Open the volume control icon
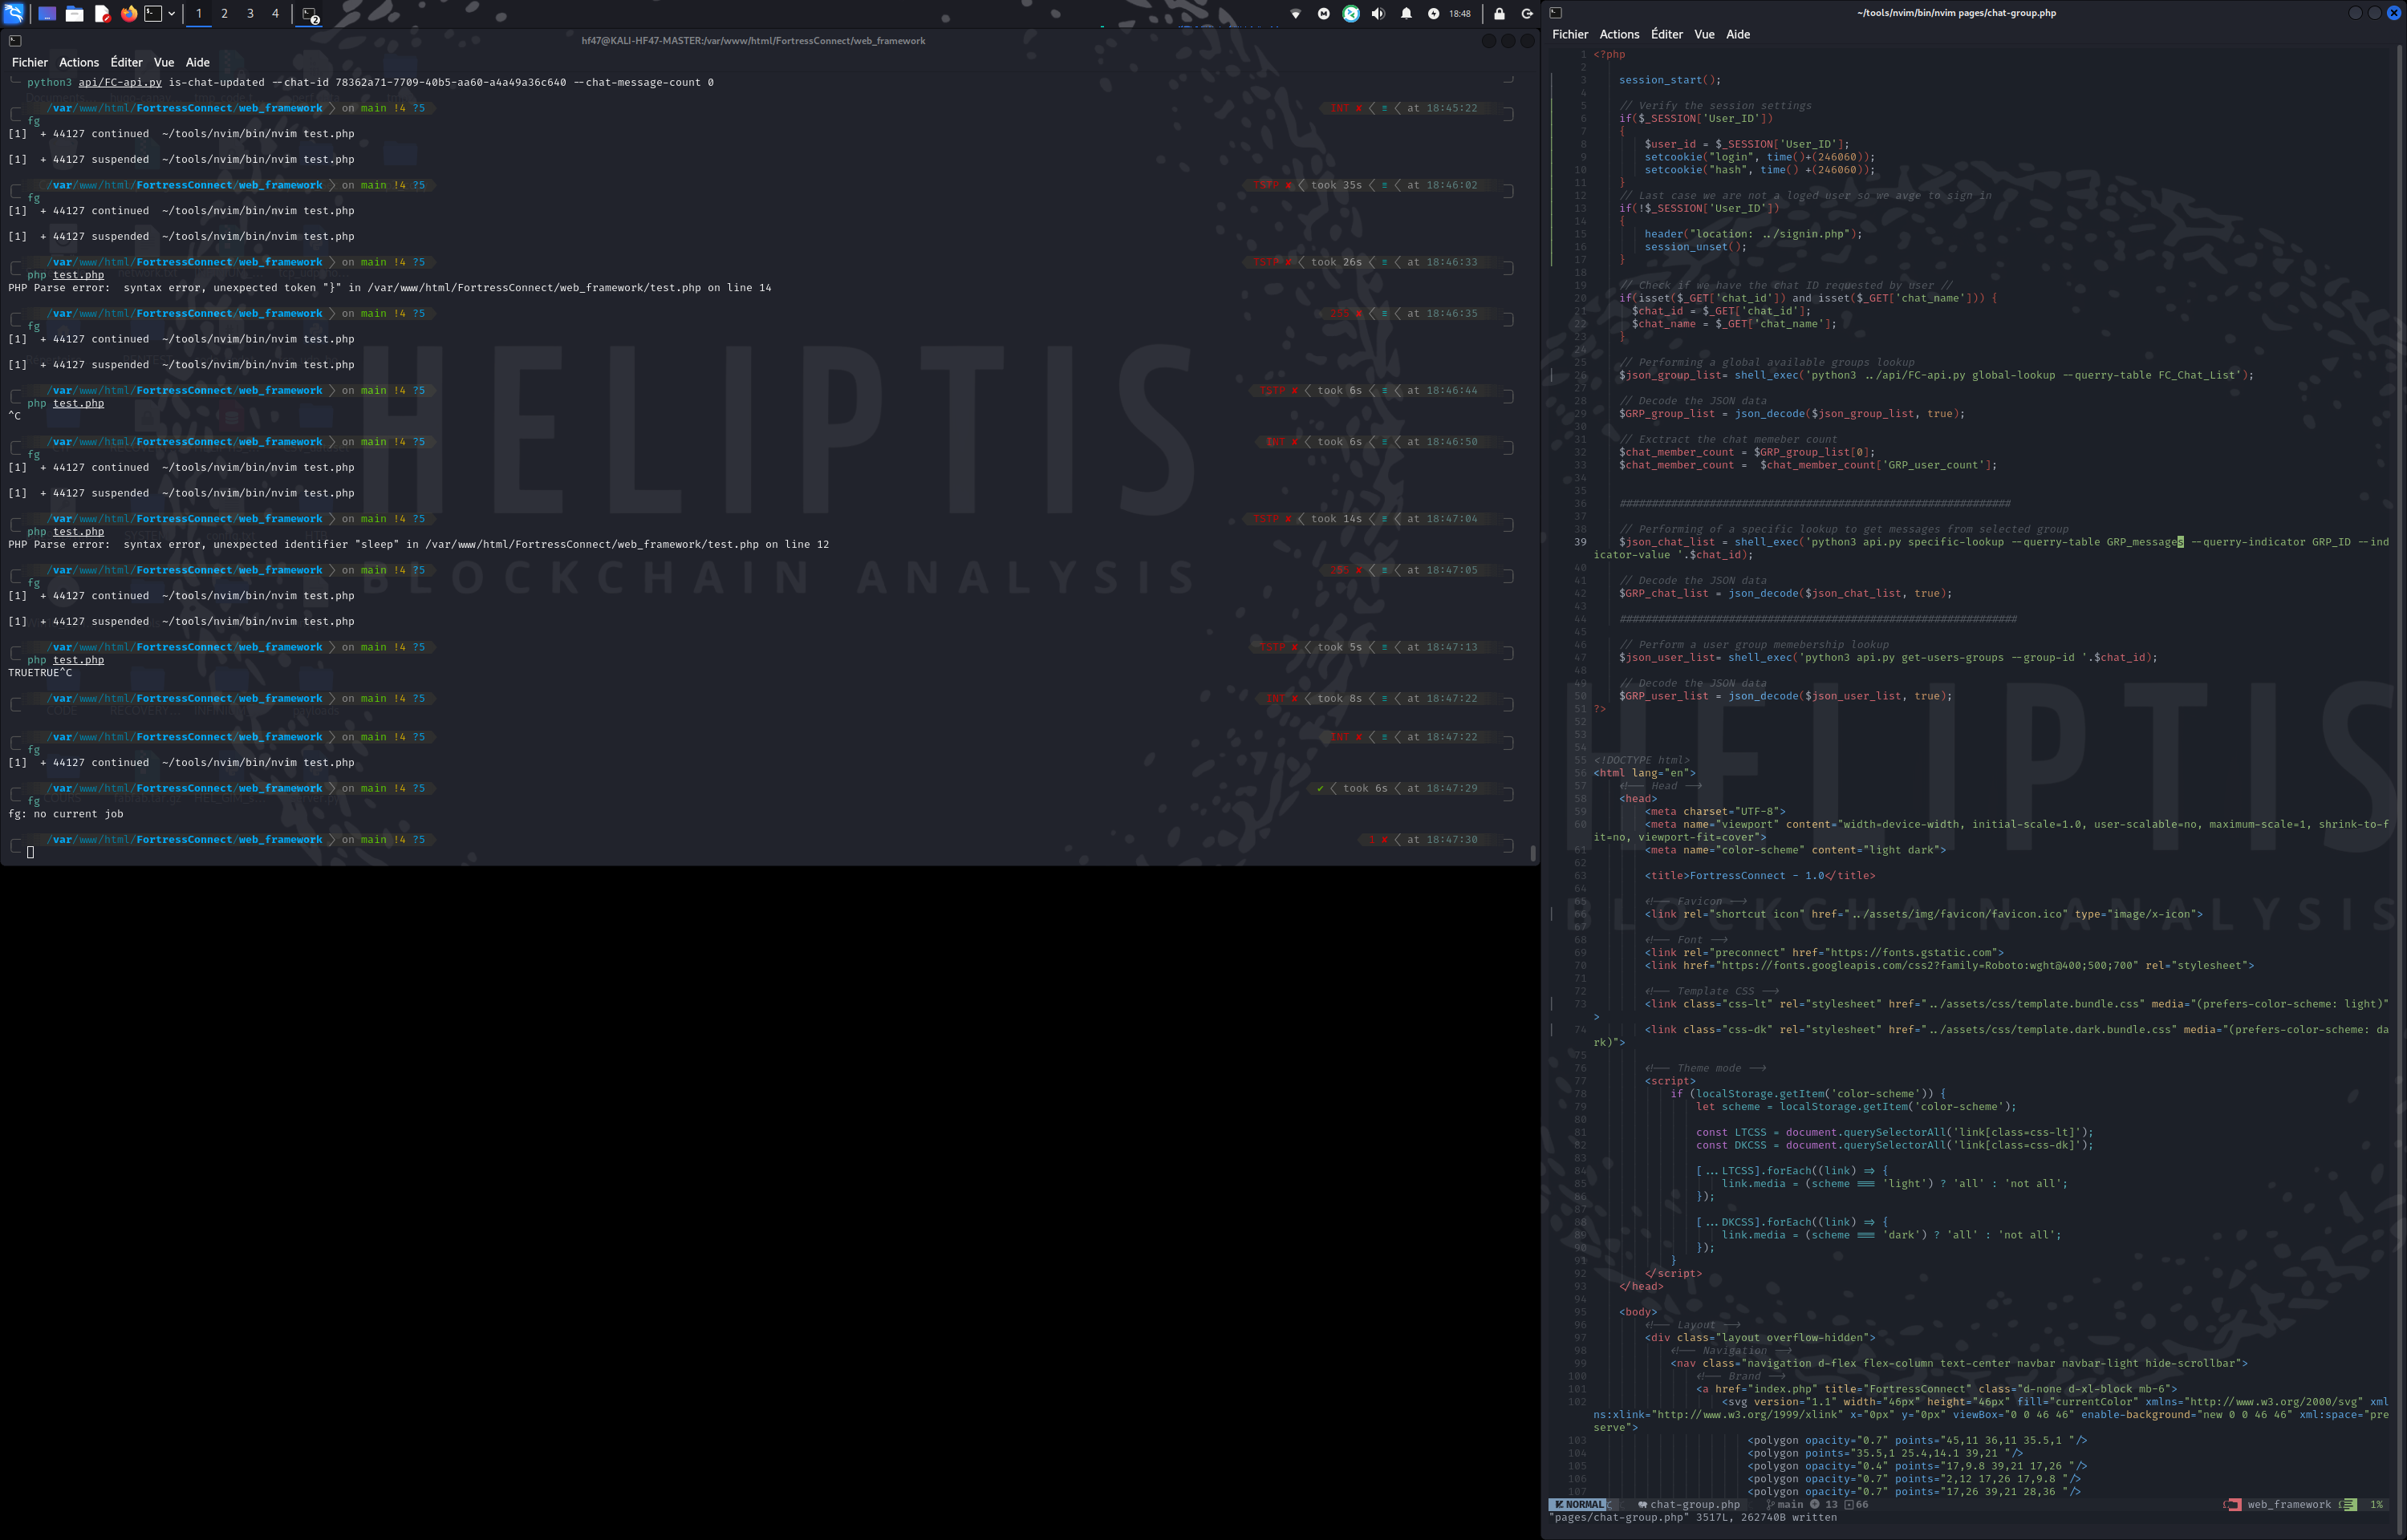2407x1540 pixels. (1378, 13)
